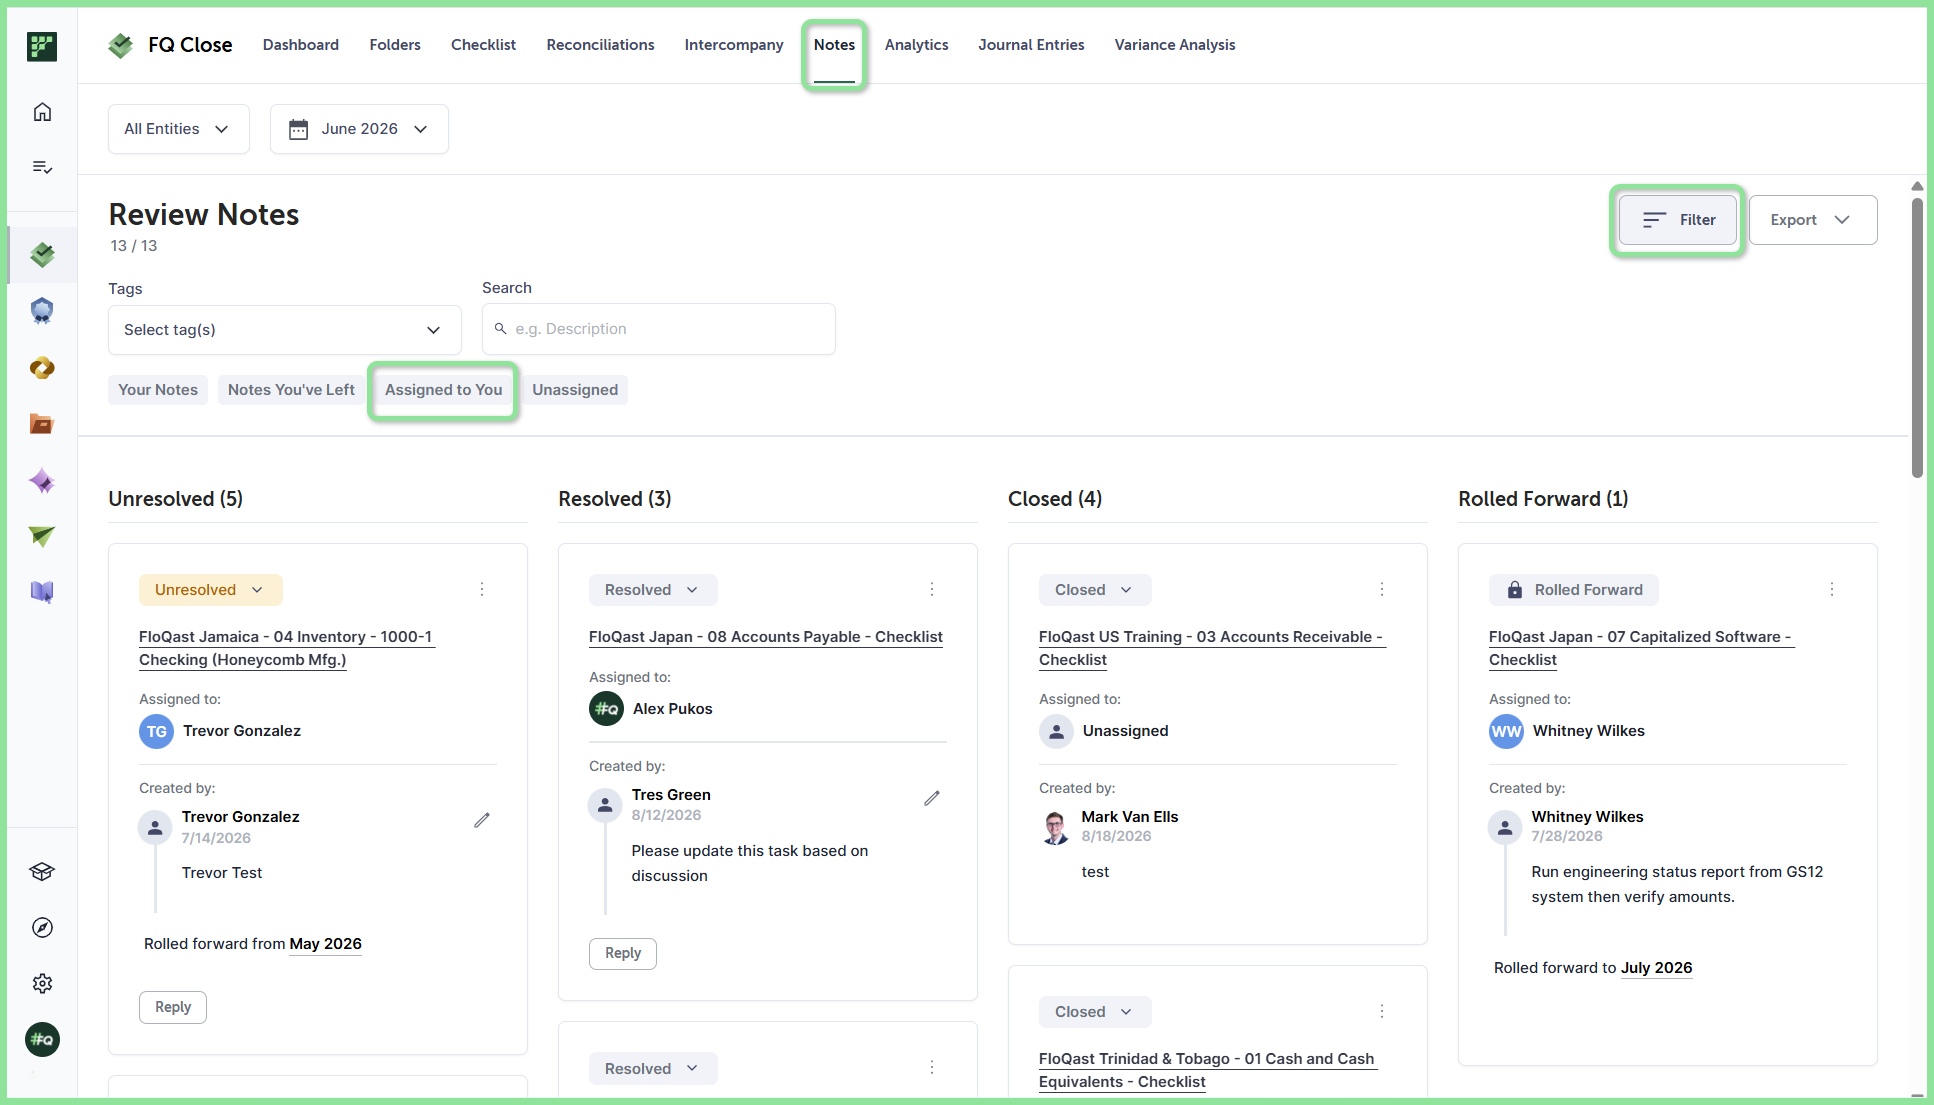Open FloQast Japan 08 Accounts Payable link
This screenshot has height=1105, width=1934.
point(766,637)
